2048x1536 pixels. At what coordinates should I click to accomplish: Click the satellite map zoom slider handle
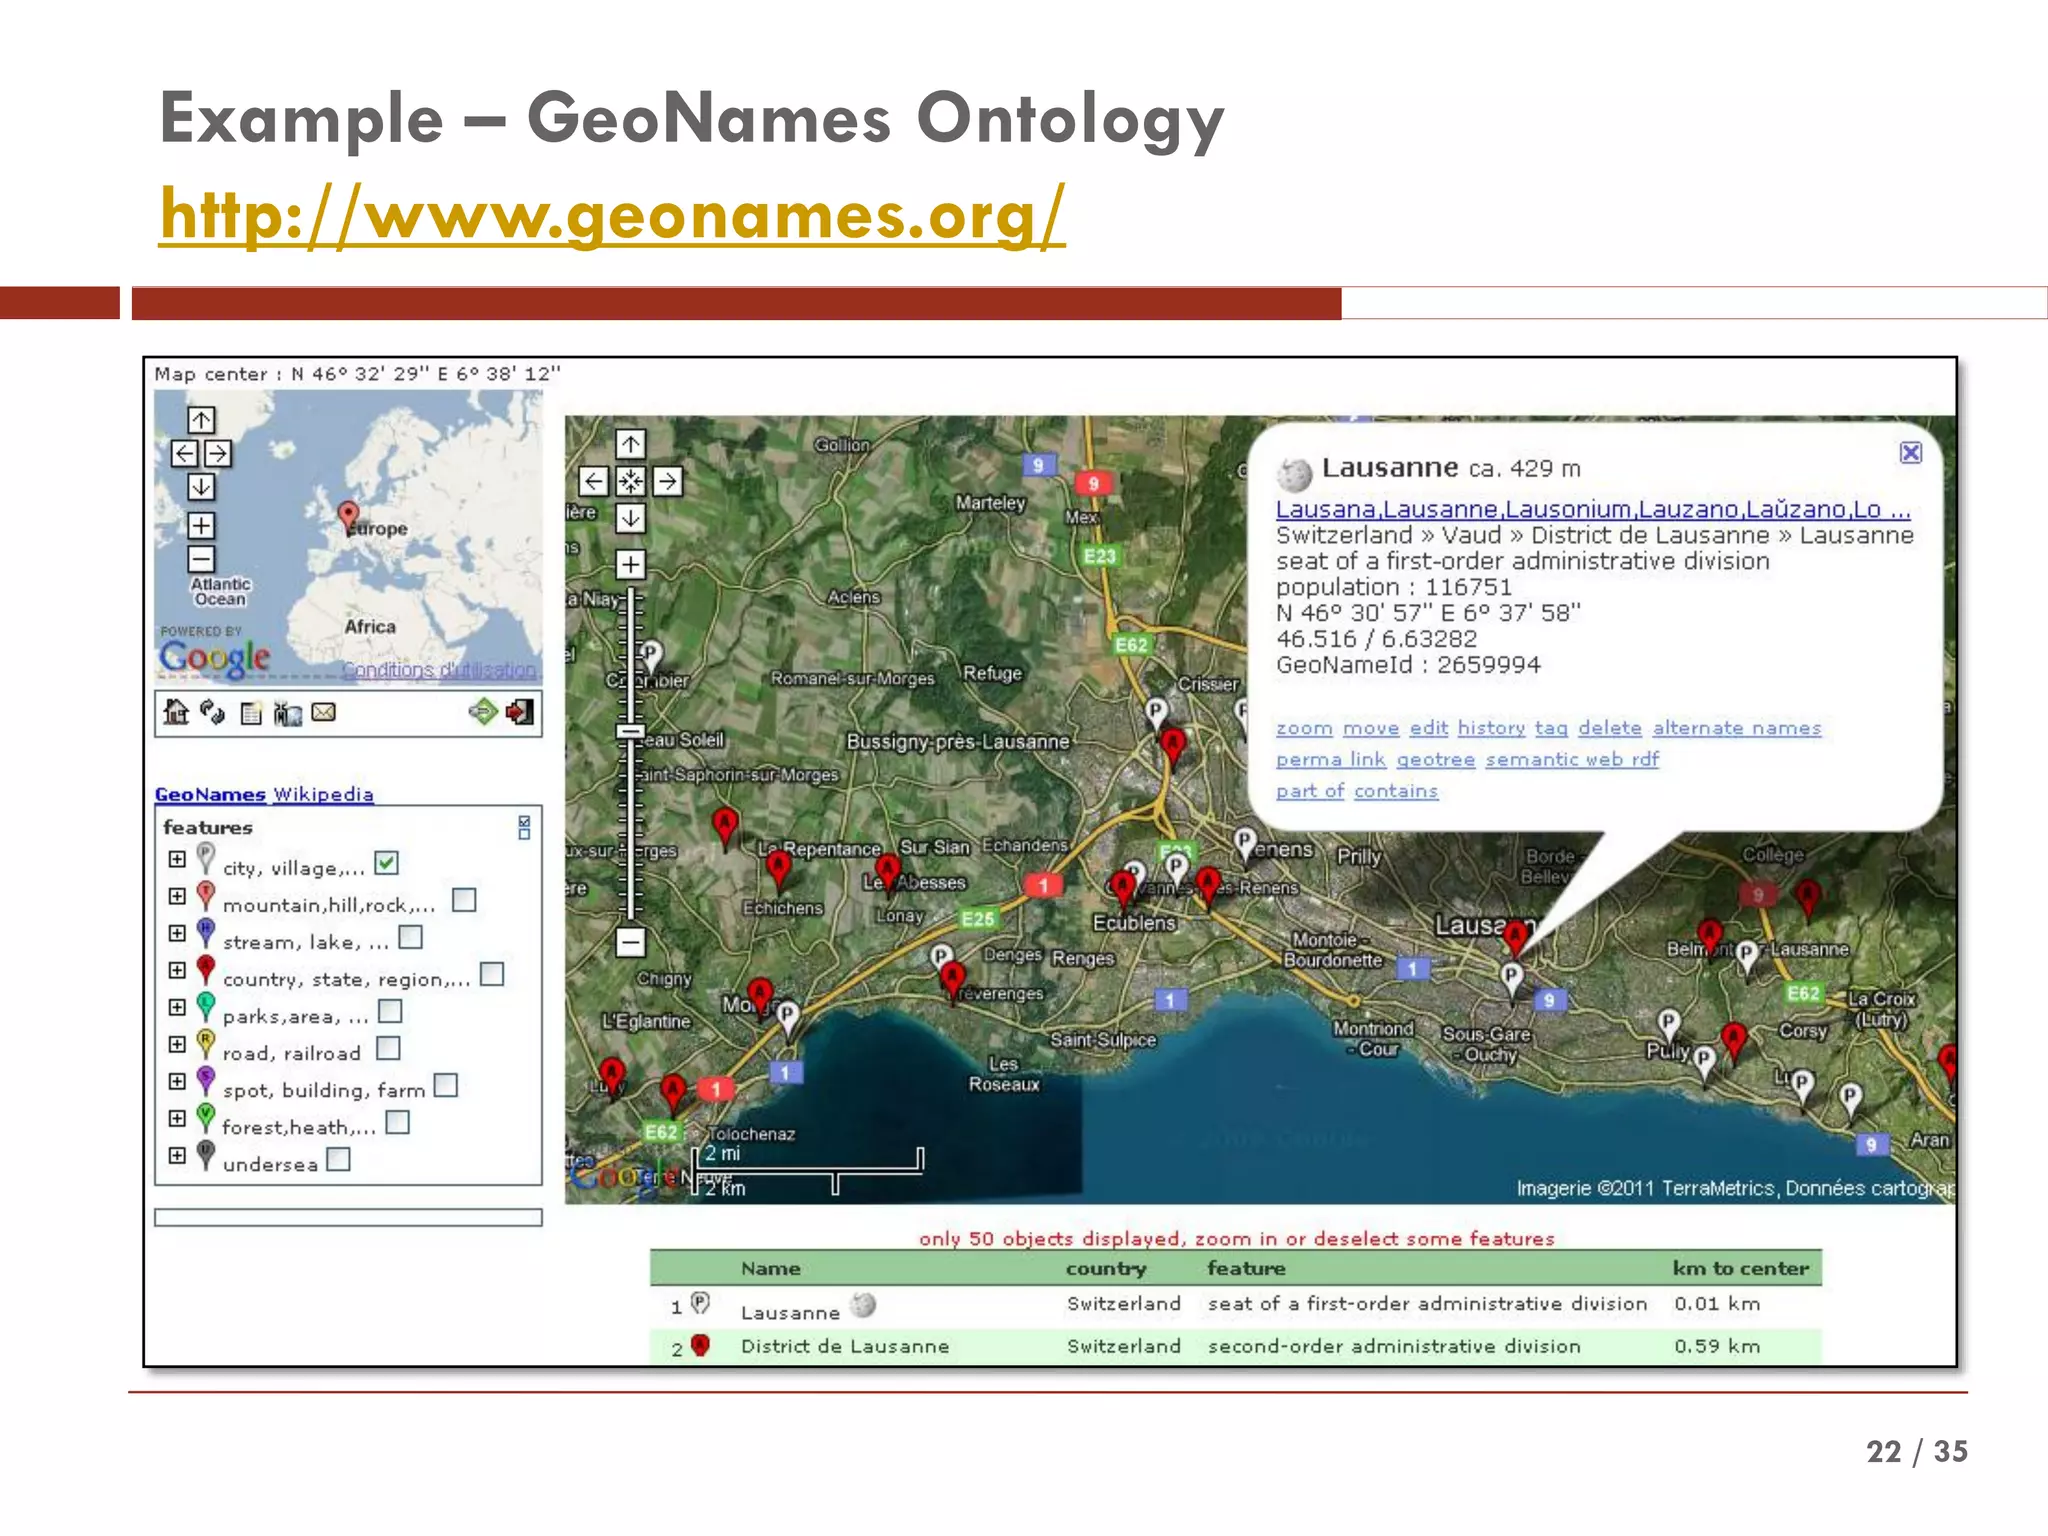[x=630, y=731]
